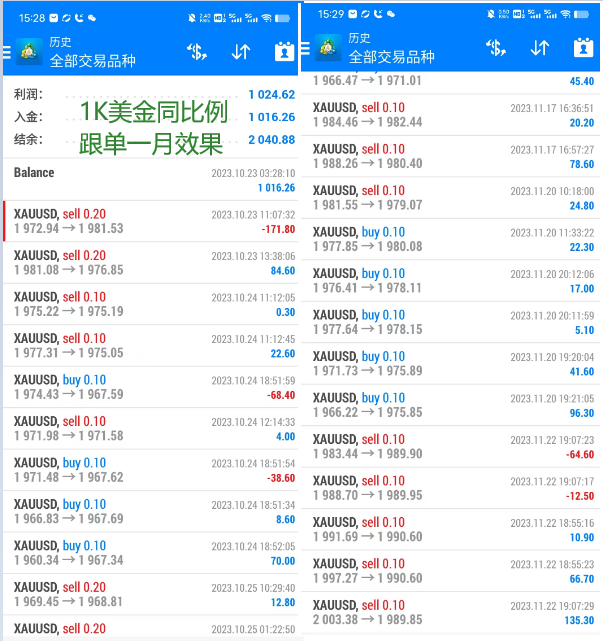The height and width of the screenshot is (641, 603).
Task: Tap the 历史 全部交易品种 title in left screen
Action: (x=92, y=52)
